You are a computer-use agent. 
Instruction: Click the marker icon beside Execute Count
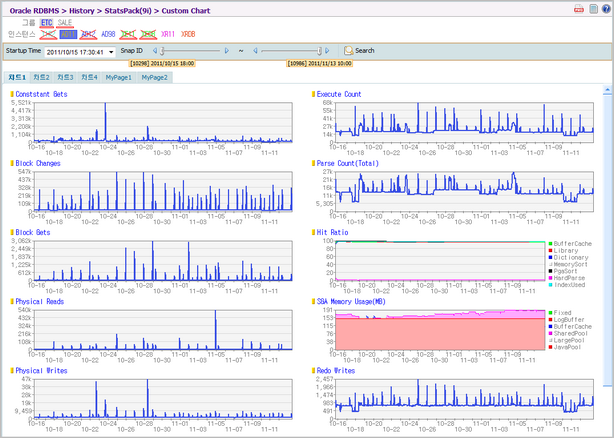click(x=313, y=94)
